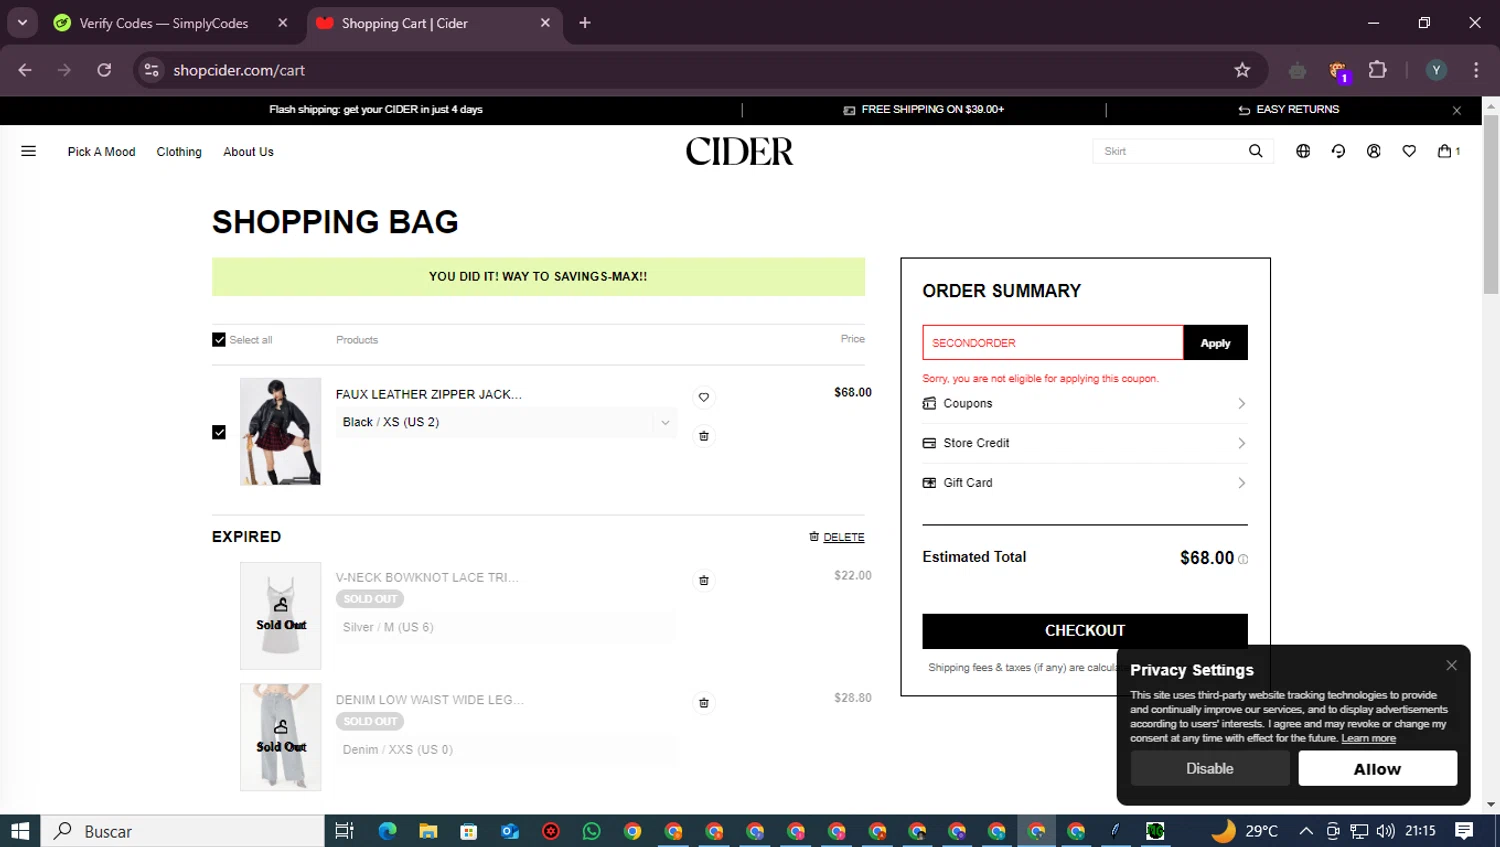This screenshot has width=1500, height=847.
Task: Click the search magnifier icon
Action: coord(1255,151)
